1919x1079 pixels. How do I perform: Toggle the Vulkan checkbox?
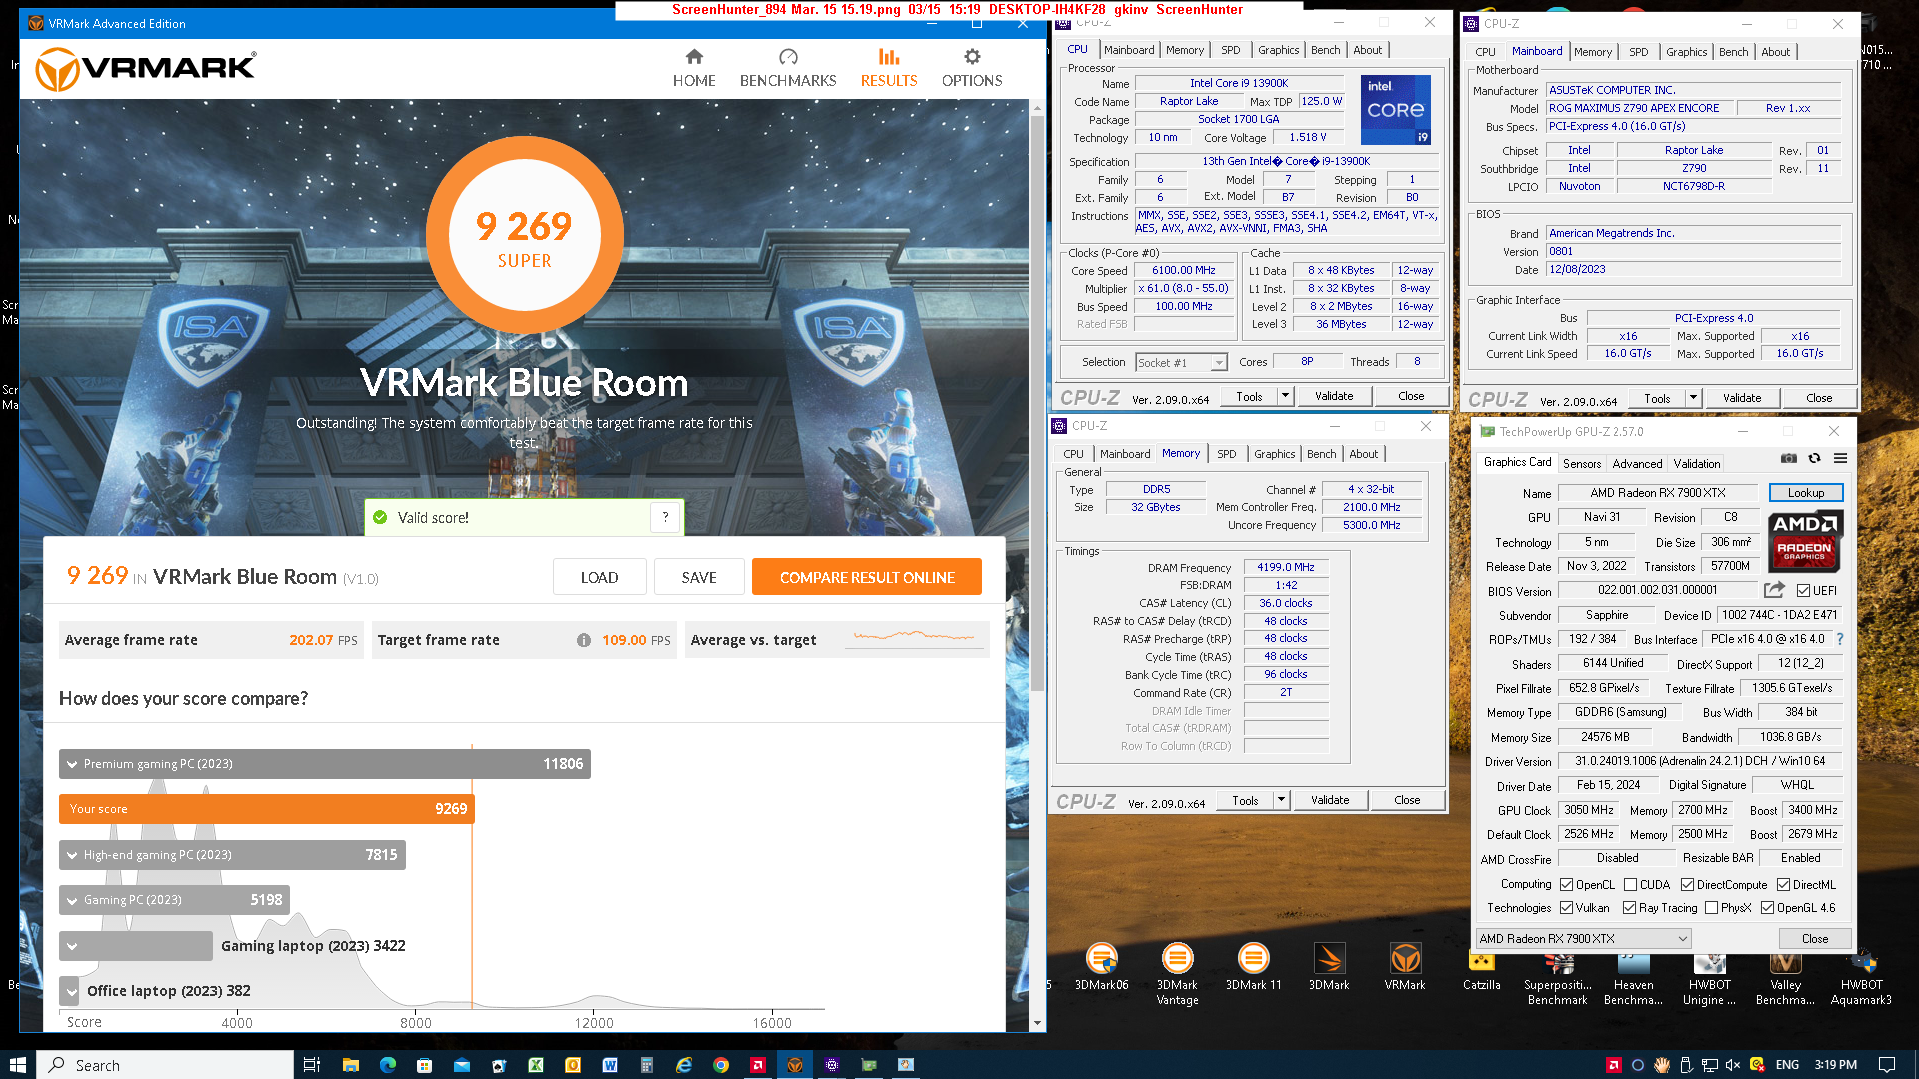pyautogui.click(x=1567, y=908)
